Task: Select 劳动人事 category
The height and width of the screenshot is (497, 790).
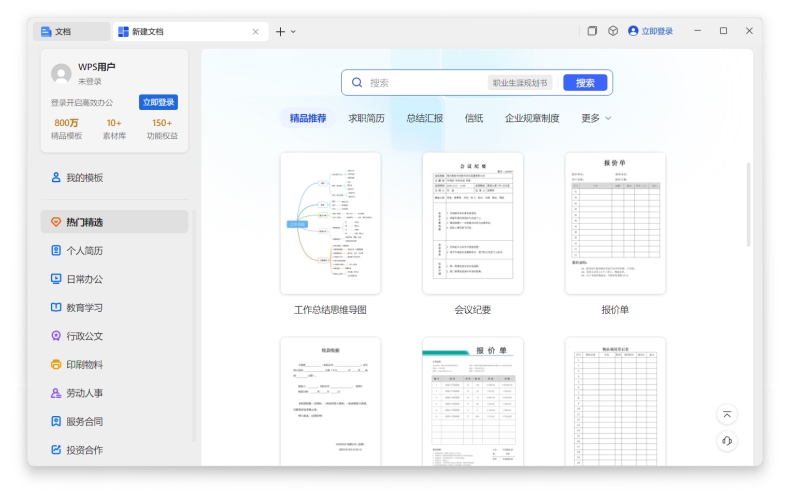Action: [114, 393]
